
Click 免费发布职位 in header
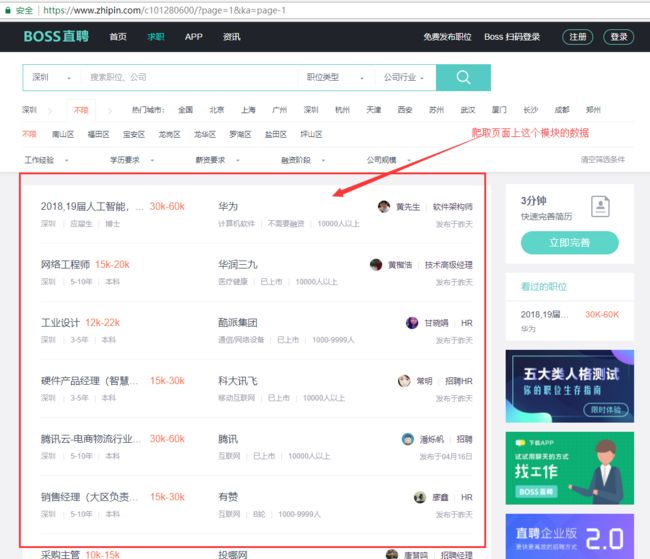coord(447,37)
